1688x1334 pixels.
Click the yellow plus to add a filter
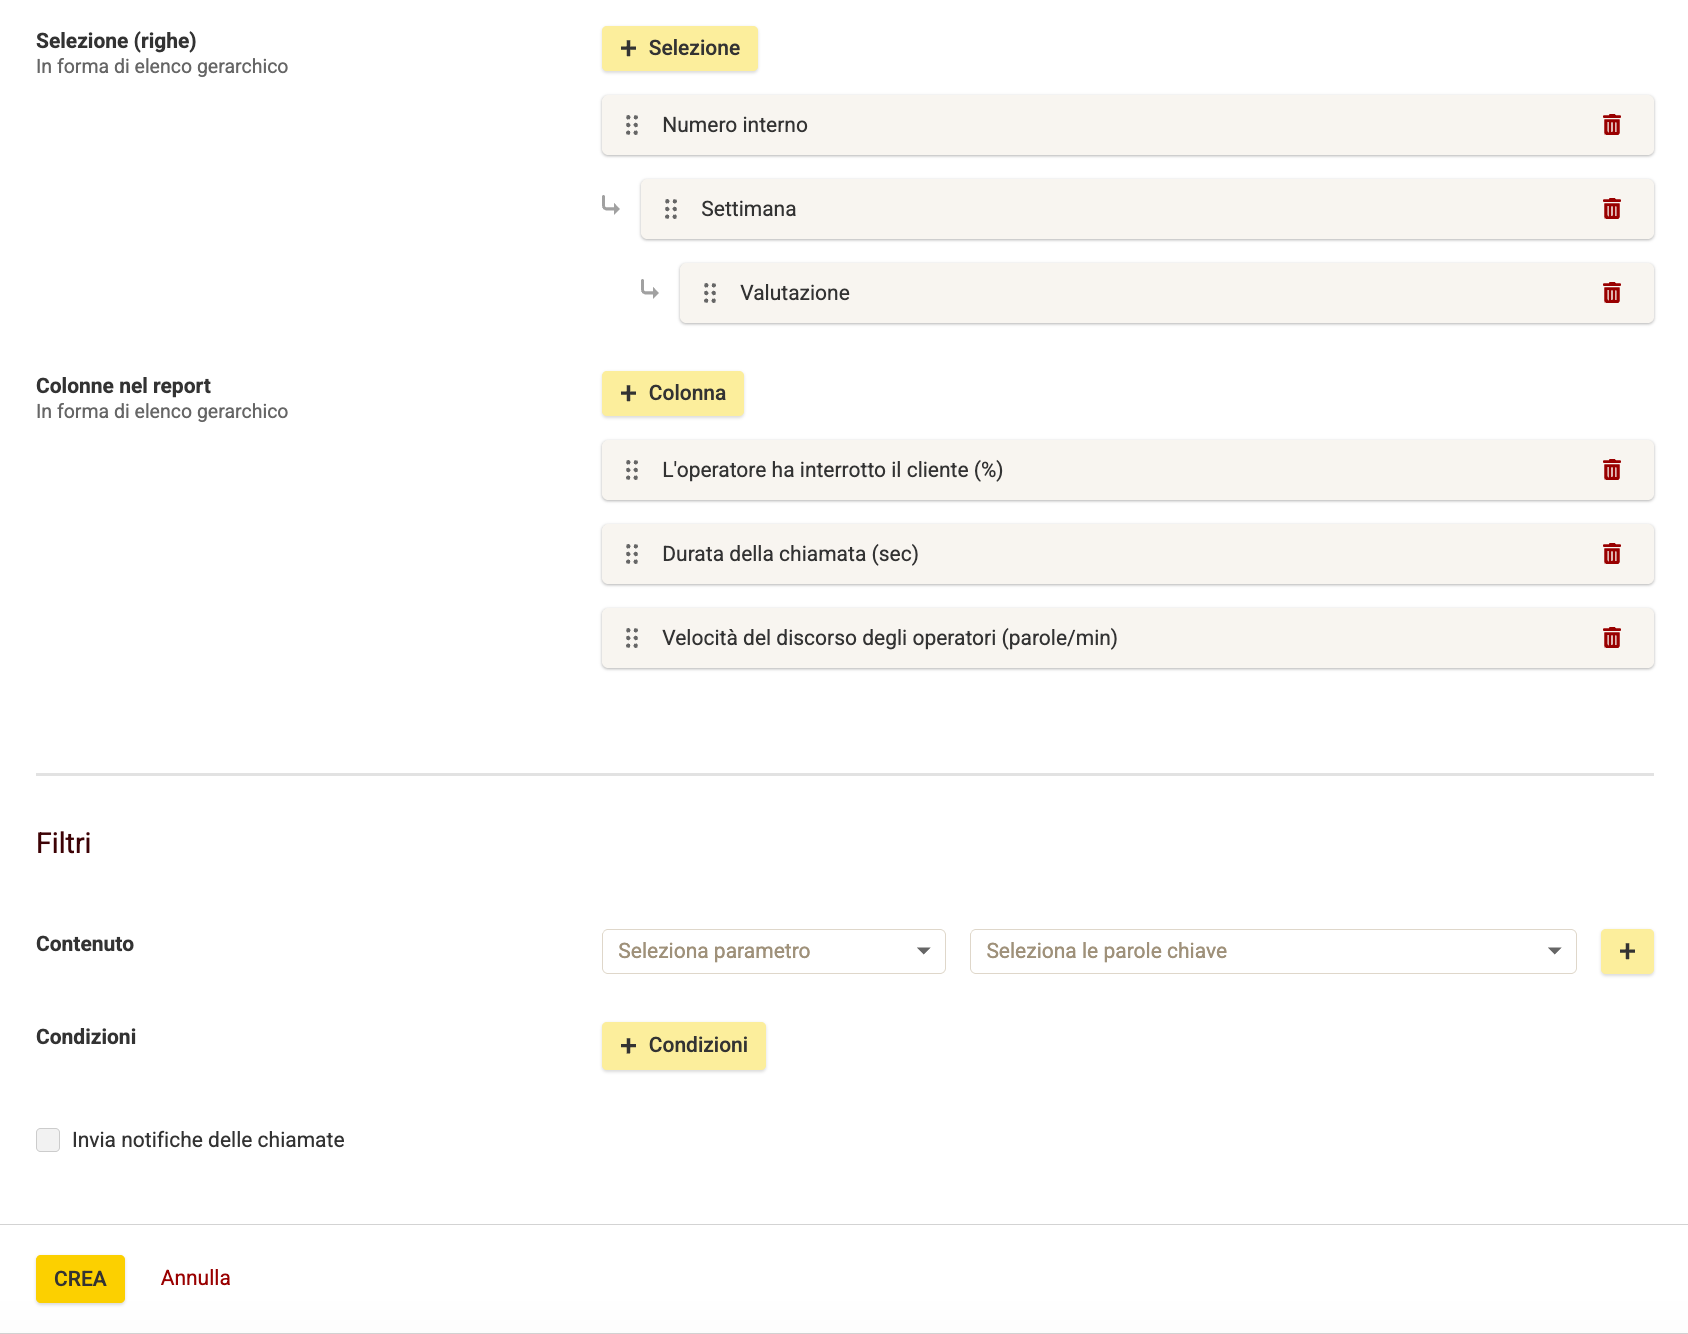pos(1627,951)
